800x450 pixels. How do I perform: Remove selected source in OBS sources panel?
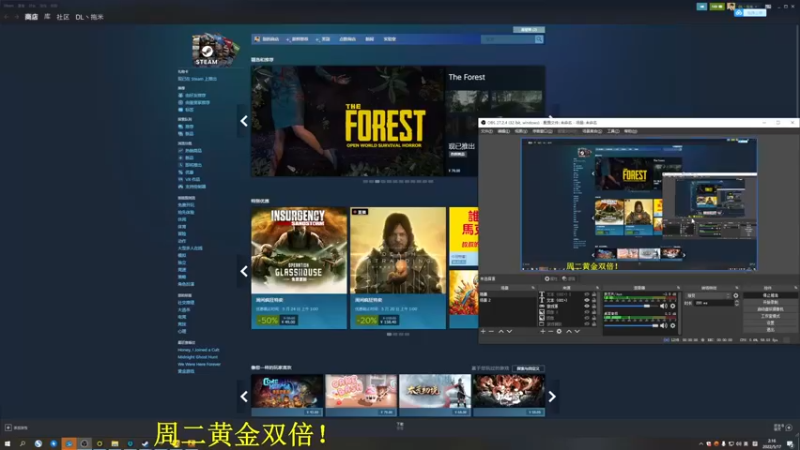pyautogui.click(x=551, y=332)
